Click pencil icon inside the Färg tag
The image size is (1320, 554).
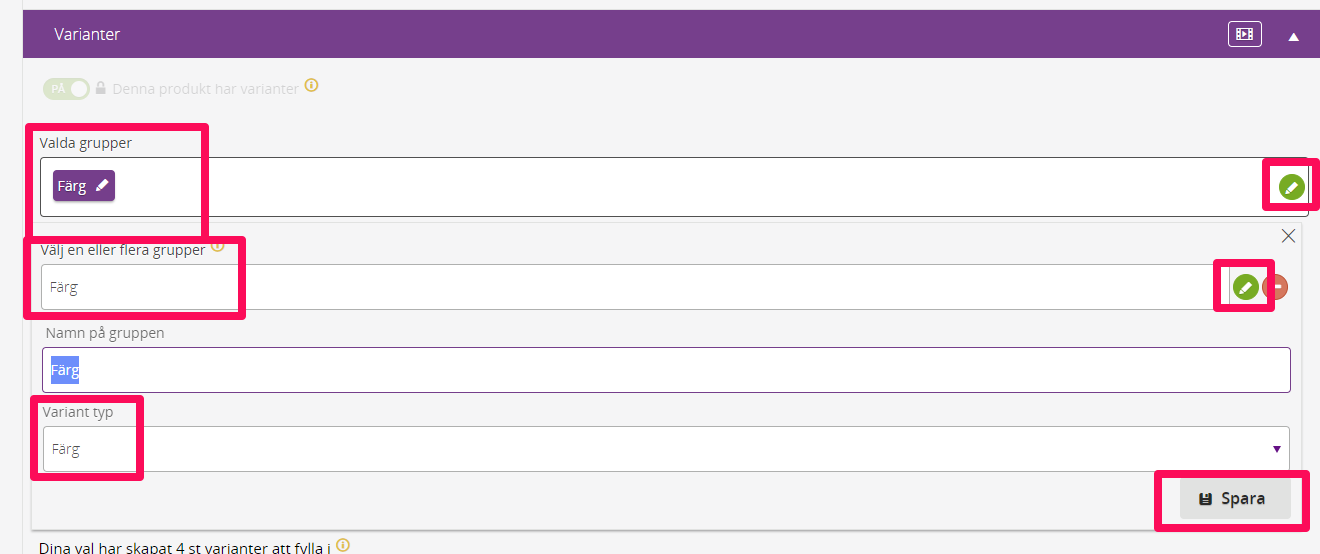click(101, 186)
